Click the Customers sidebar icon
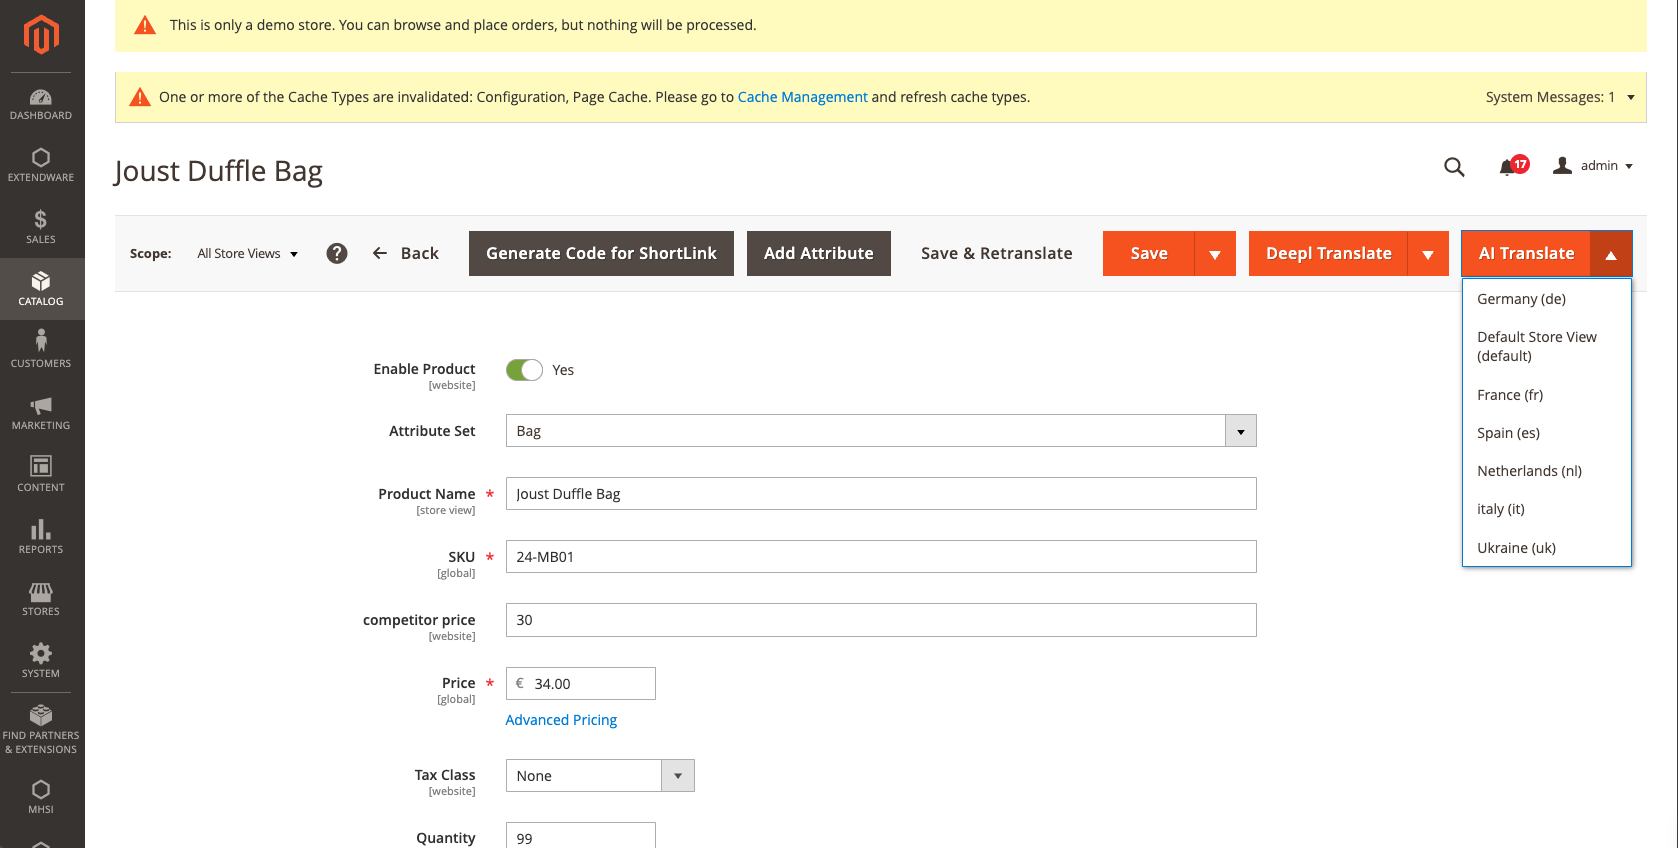 pyautogui.click(x=41, y=350)
